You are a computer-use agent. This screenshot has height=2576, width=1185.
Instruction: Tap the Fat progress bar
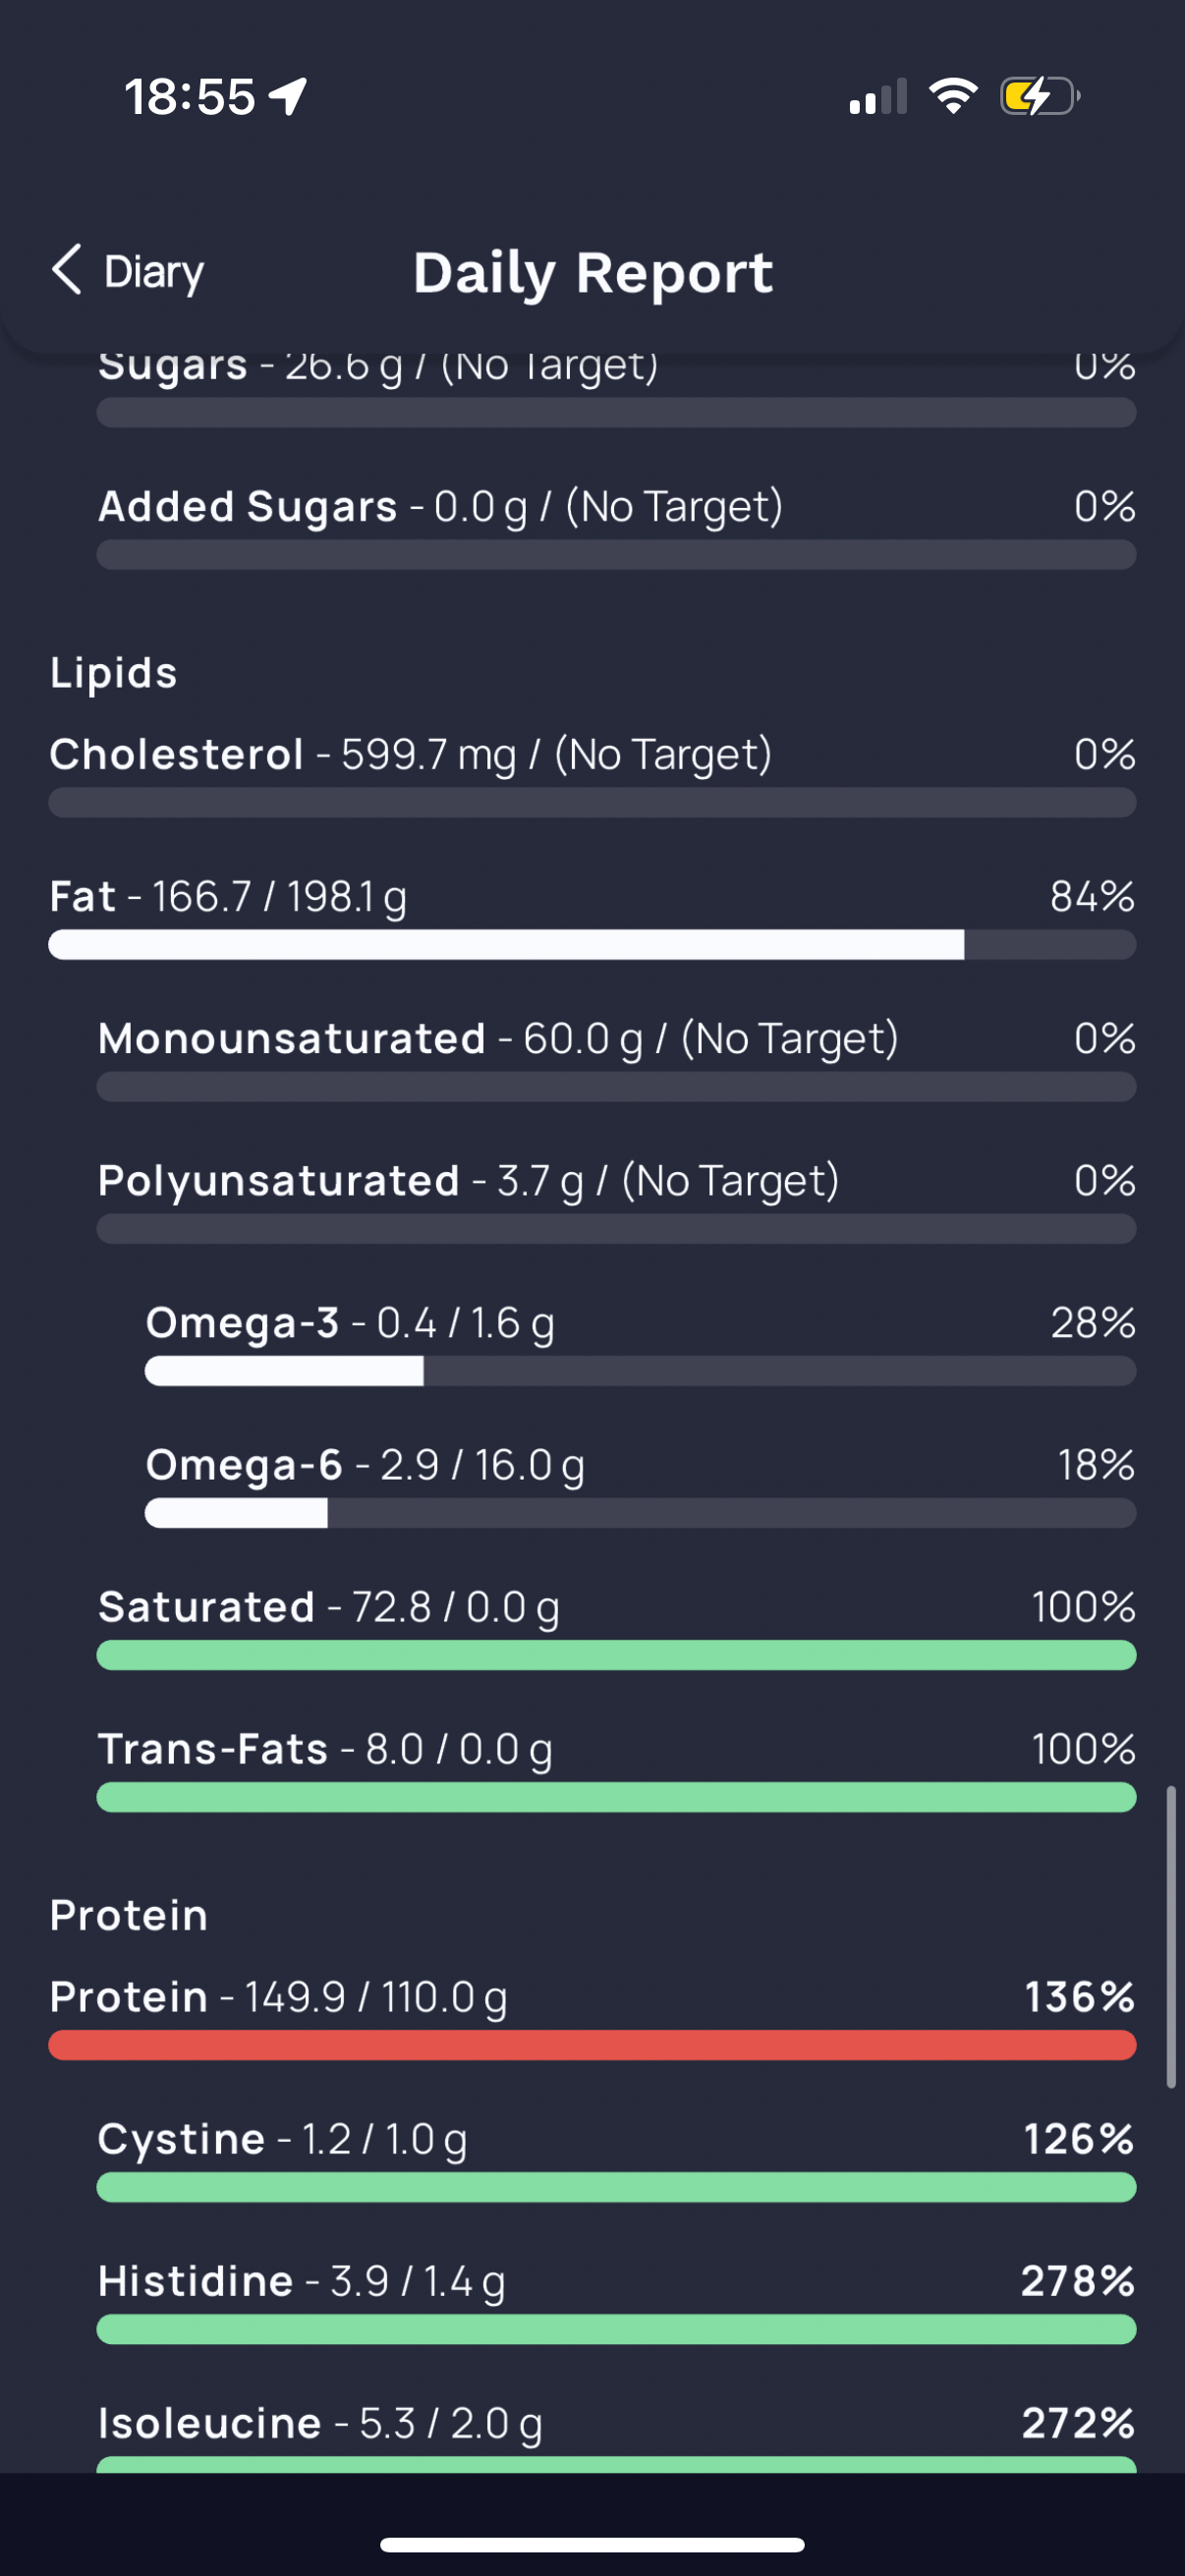pos(592,945)
